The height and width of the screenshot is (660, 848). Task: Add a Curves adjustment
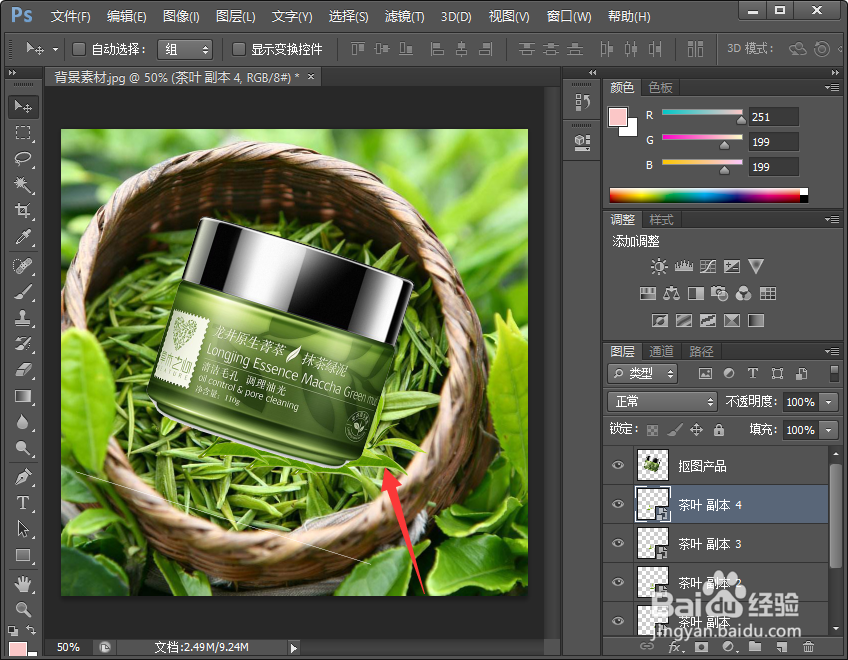pos(708,266)
